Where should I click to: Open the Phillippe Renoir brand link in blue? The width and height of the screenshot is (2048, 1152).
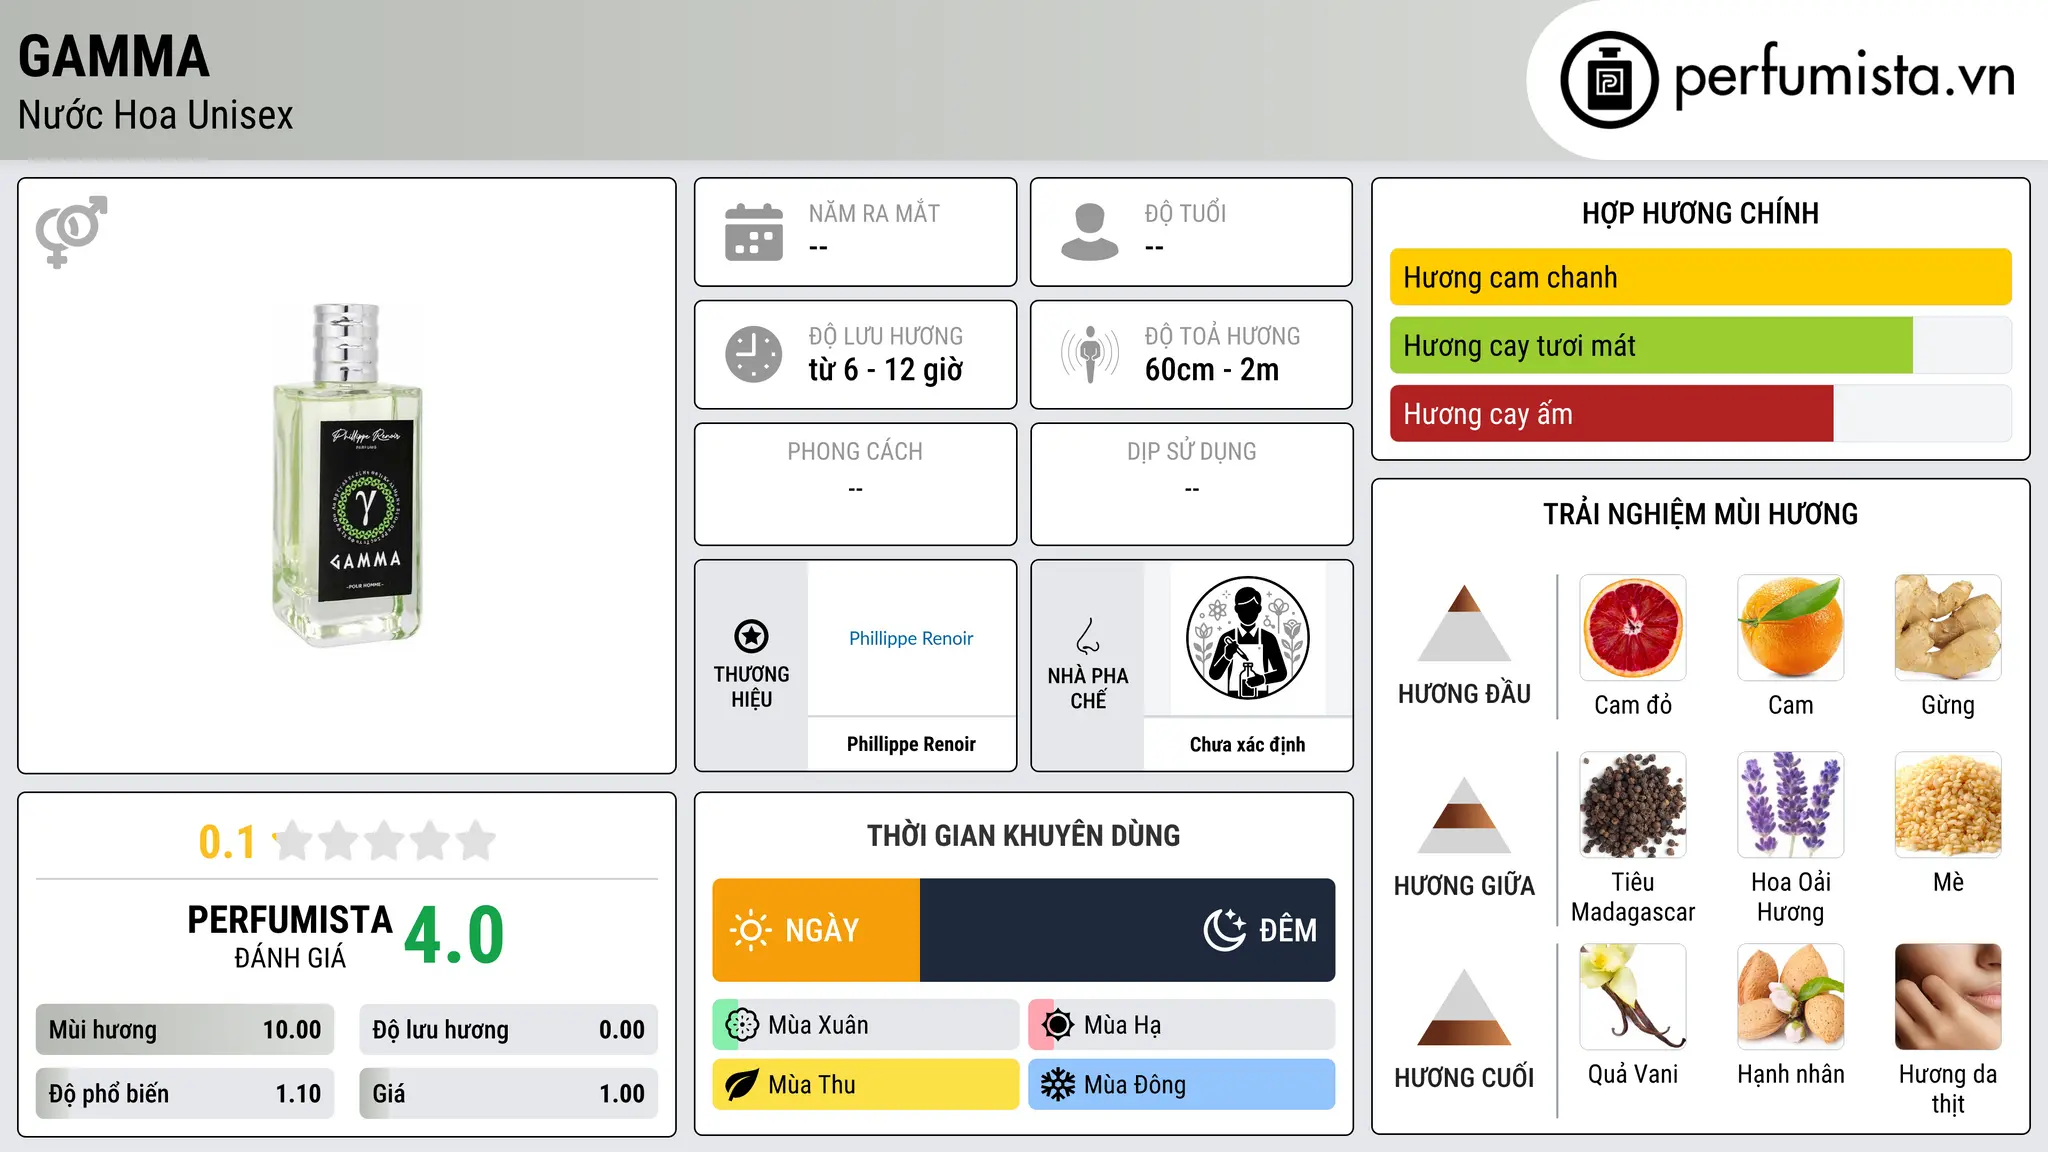coord(911,638)
